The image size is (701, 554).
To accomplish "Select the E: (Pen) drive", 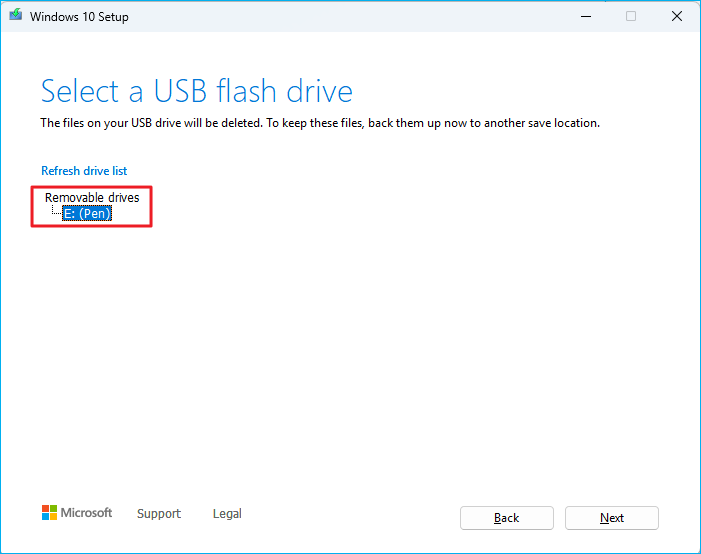I will pyautogui.click(x=87, y=214).
